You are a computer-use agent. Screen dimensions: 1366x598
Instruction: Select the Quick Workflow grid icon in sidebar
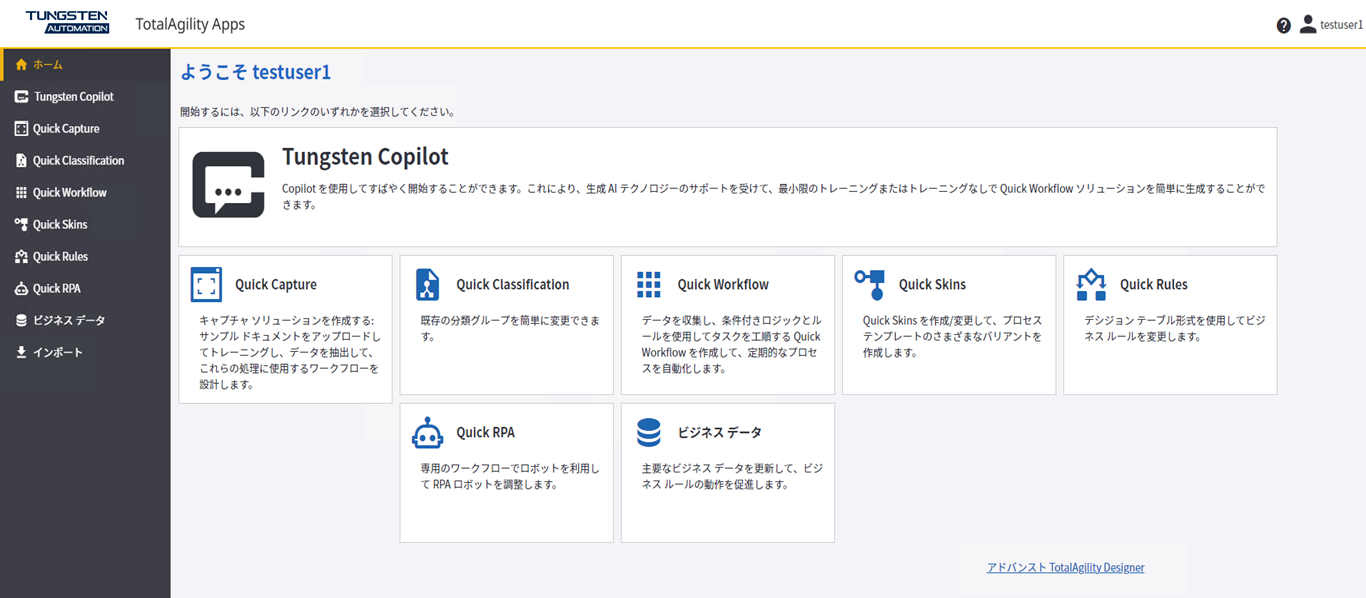pos(21,192)
